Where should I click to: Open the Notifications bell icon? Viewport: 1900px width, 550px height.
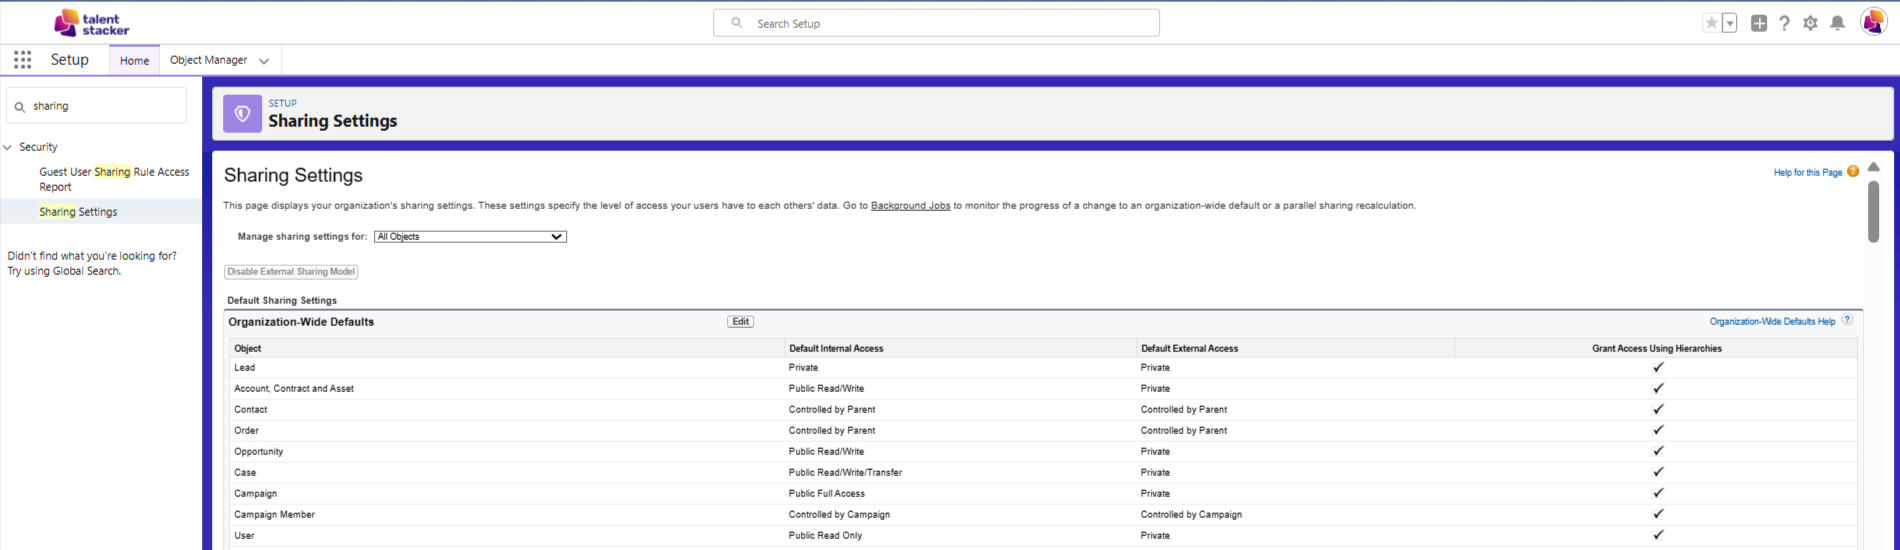tap(1837, 23)
